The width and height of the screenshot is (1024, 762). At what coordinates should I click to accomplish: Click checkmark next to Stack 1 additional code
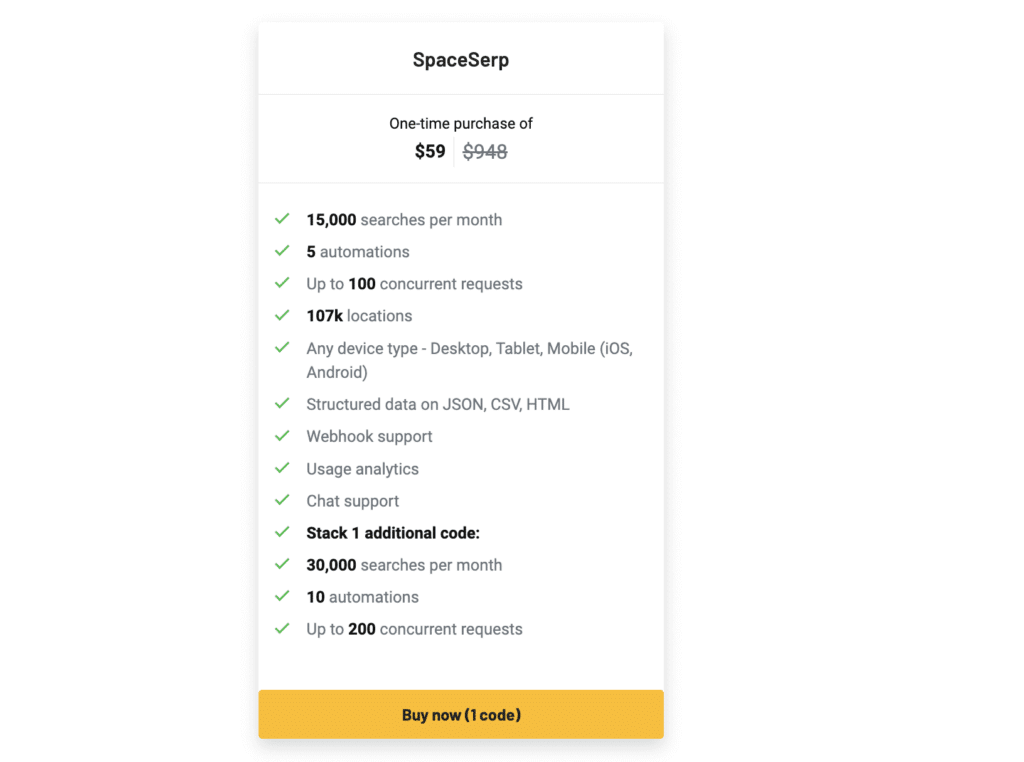(x=283, y=532)
